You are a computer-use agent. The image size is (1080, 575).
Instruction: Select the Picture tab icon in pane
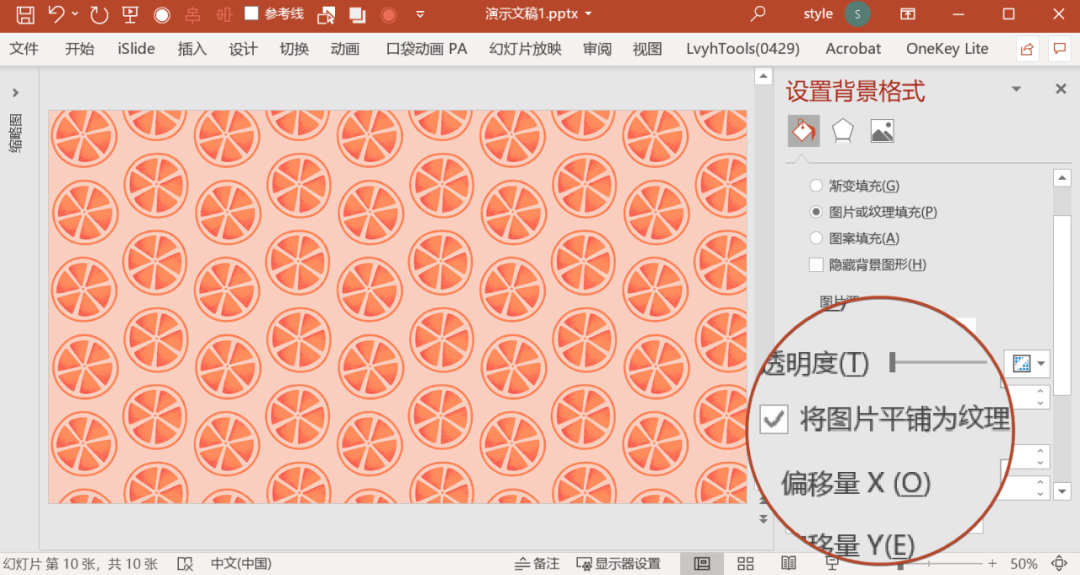coord(882,131)
